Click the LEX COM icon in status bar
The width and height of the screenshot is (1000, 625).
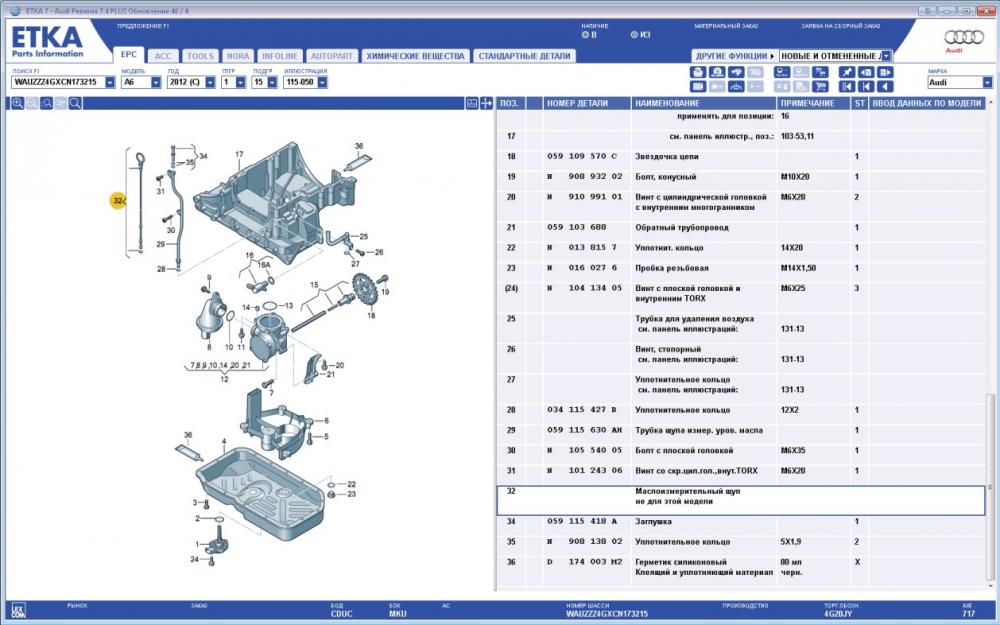[18, 611]
